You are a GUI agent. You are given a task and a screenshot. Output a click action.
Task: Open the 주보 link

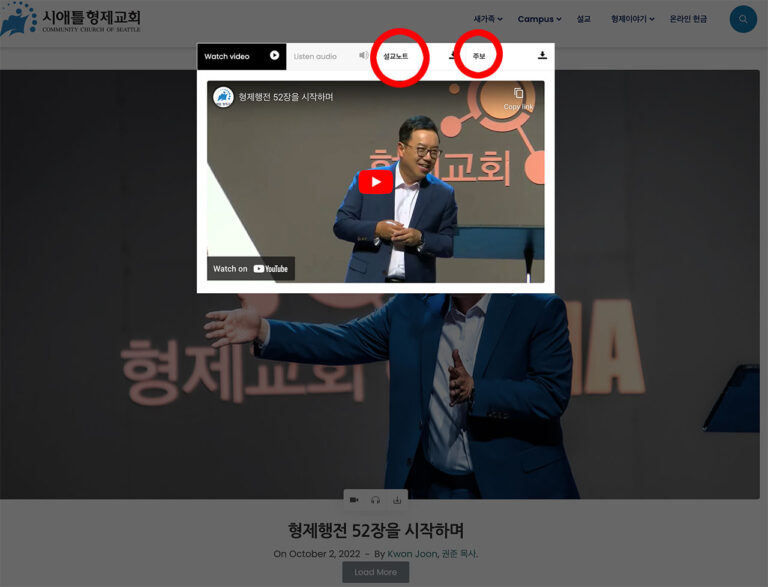479,56
